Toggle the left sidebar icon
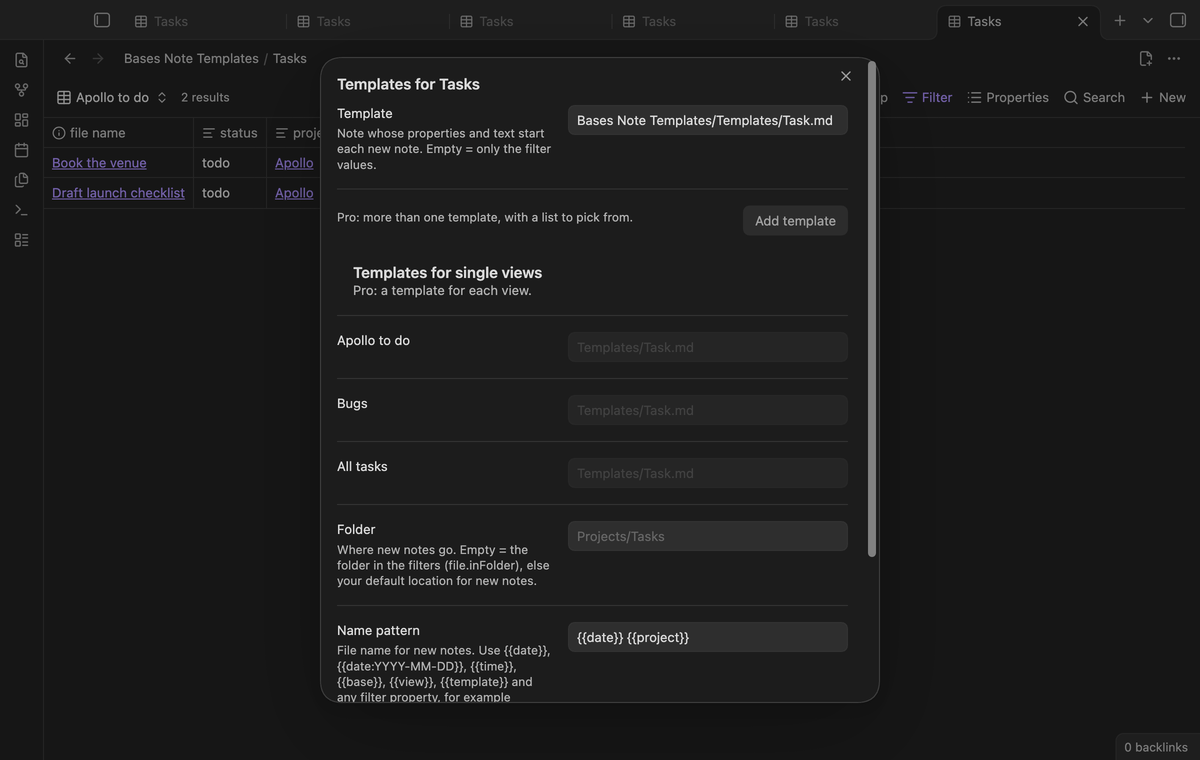Image resolution: width=1200 pixels, height=760 pixels. (x=102, y=20)
